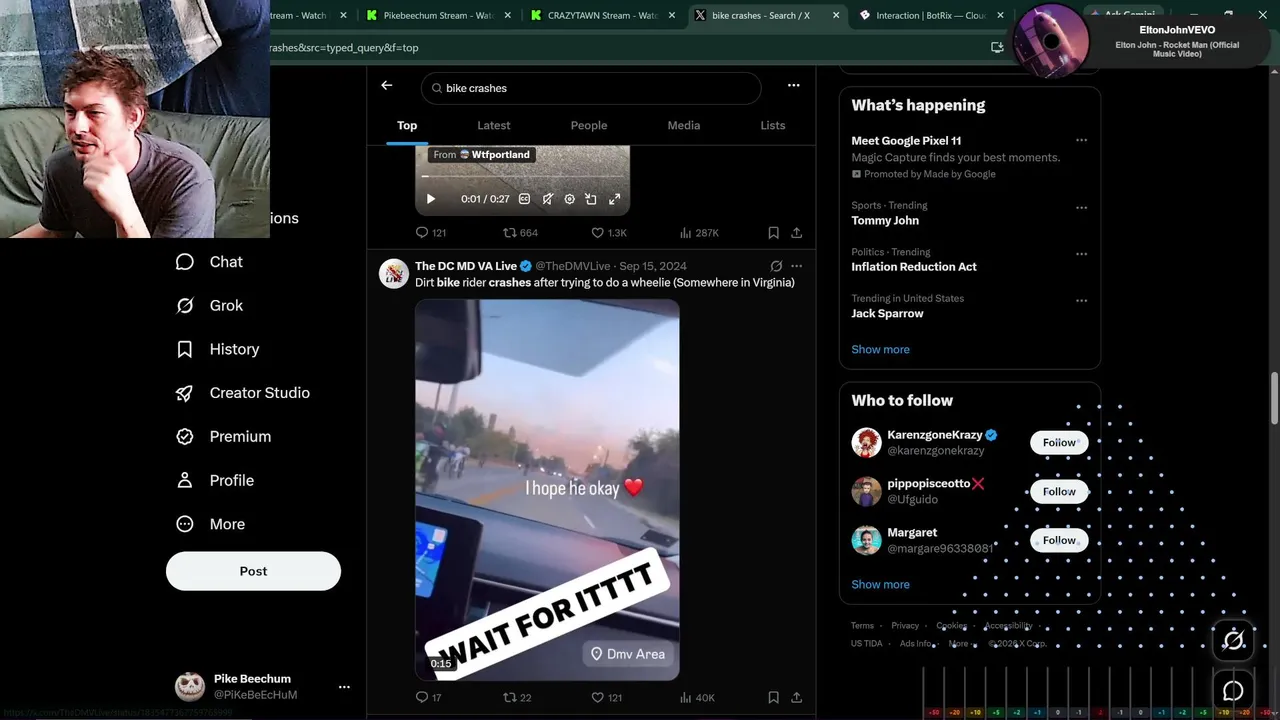Like the post with 1.3K likes
Image resolution: width=1280 pixels, height=720 pixels.
pos(609,233)
